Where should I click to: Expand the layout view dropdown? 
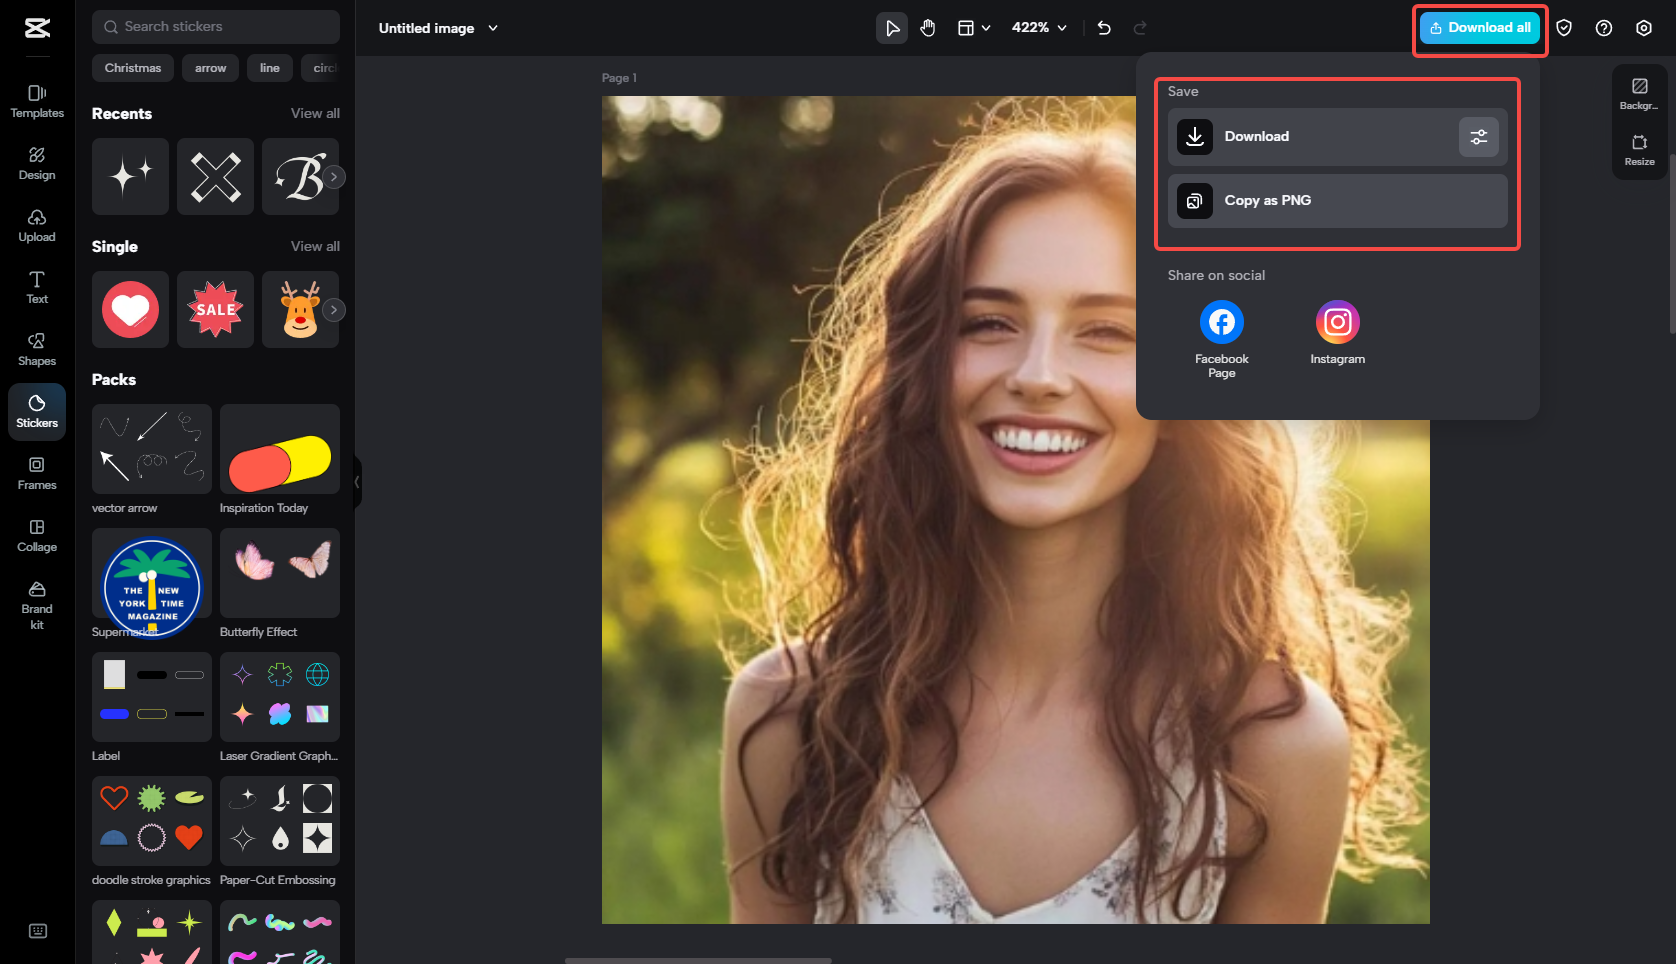point(973,28)
